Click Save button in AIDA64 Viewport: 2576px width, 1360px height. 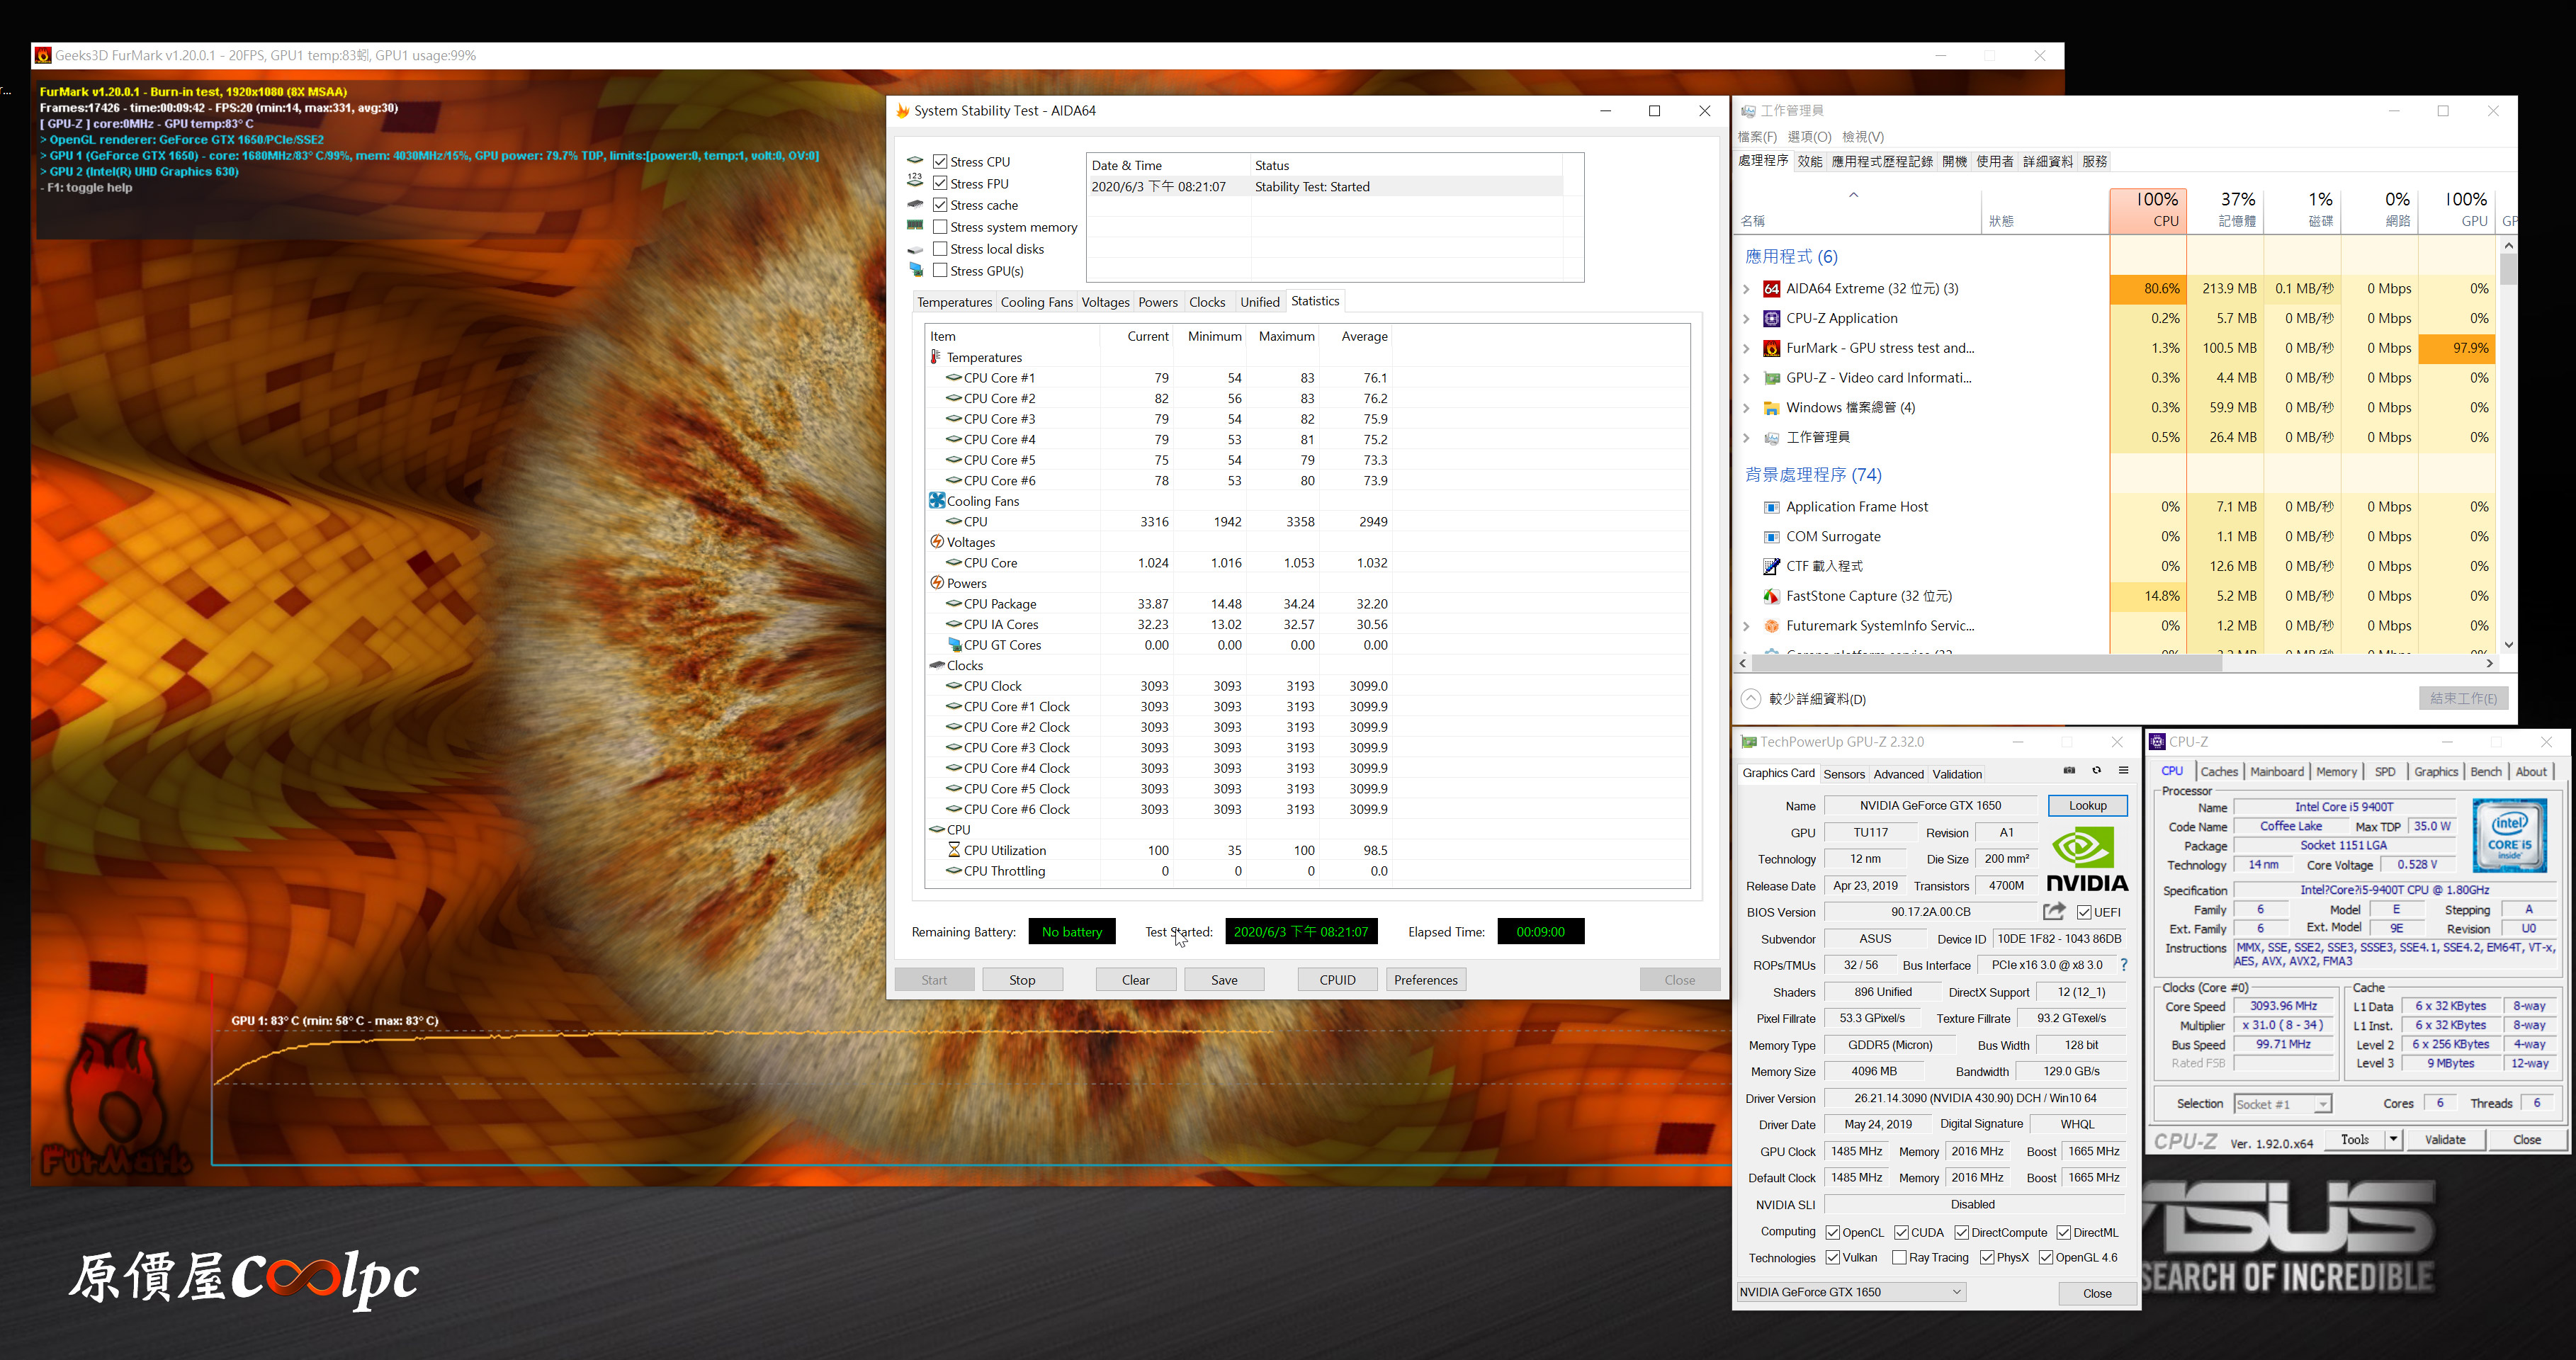(1224, 980)
